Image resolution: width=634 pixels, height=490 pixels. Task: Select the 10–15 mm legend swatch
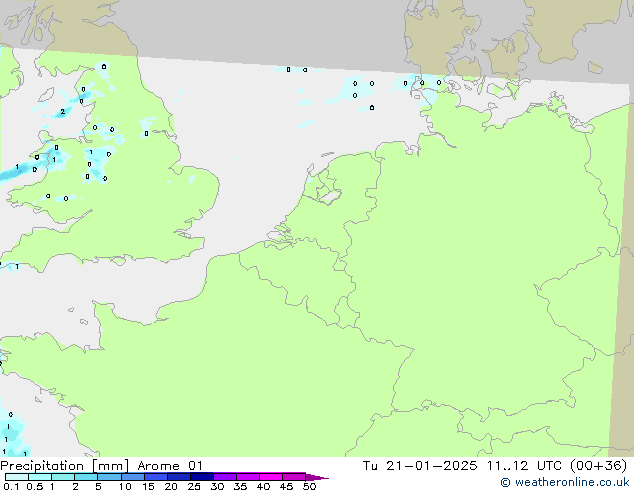[133, 477]
